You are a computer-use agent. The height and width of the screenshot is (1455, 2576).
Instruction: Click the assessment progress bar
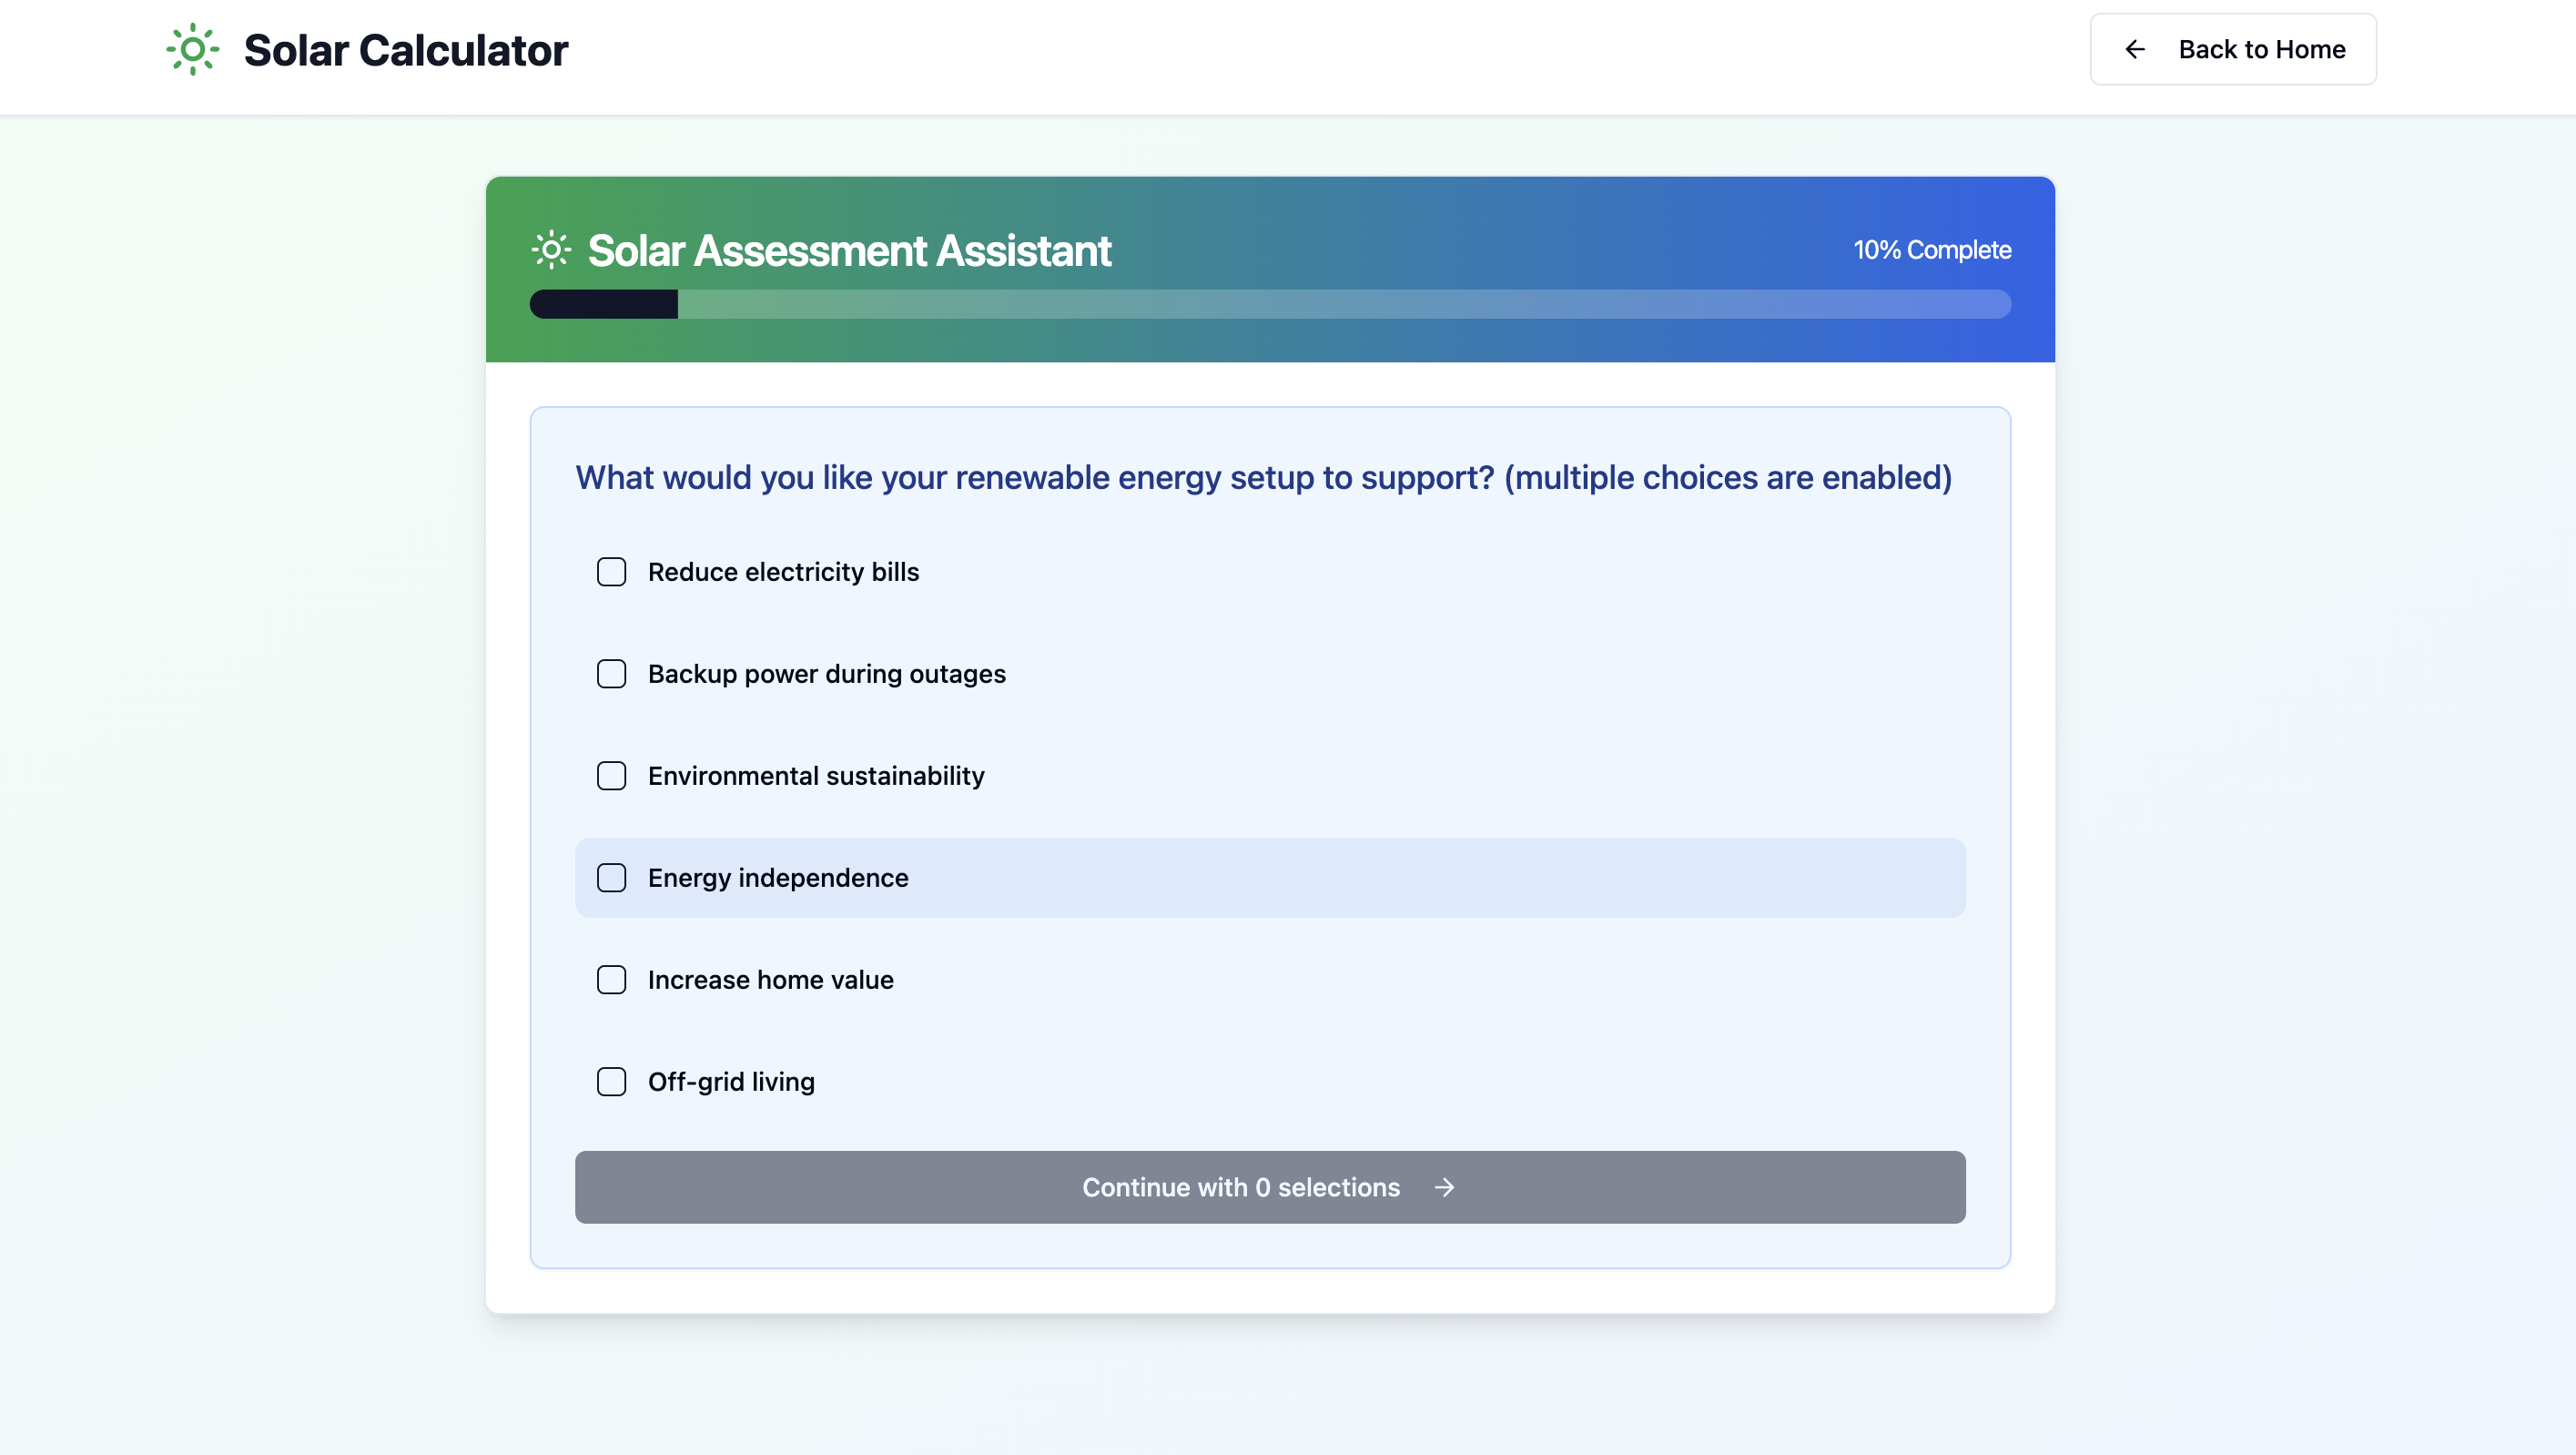(x=1270, y=304)
